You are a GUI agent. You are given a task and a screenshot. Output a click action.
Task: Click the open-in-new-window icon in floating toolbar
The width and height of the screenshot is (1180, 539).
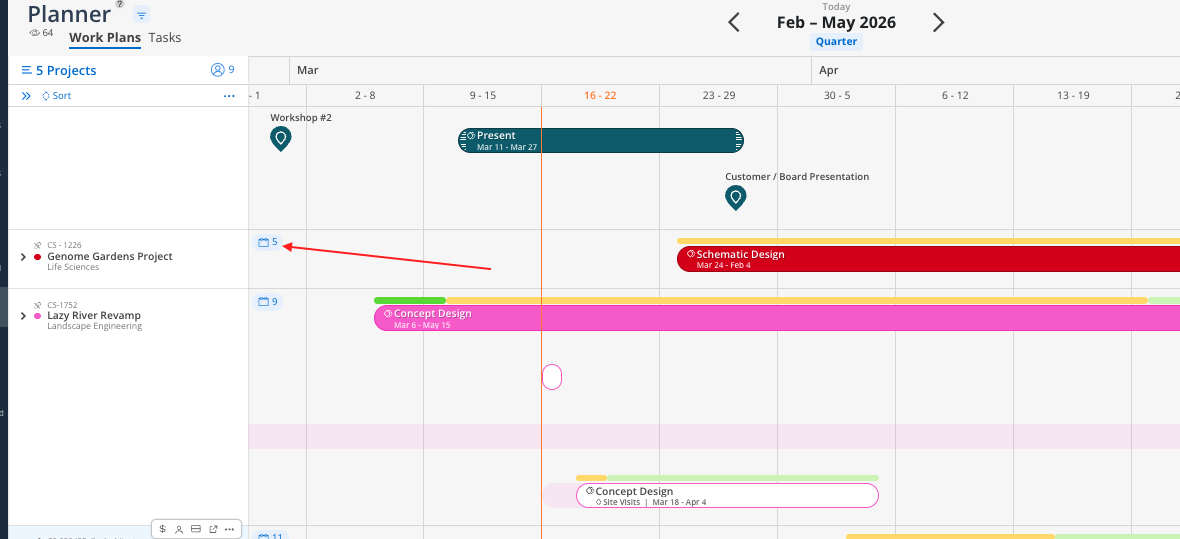213,529
